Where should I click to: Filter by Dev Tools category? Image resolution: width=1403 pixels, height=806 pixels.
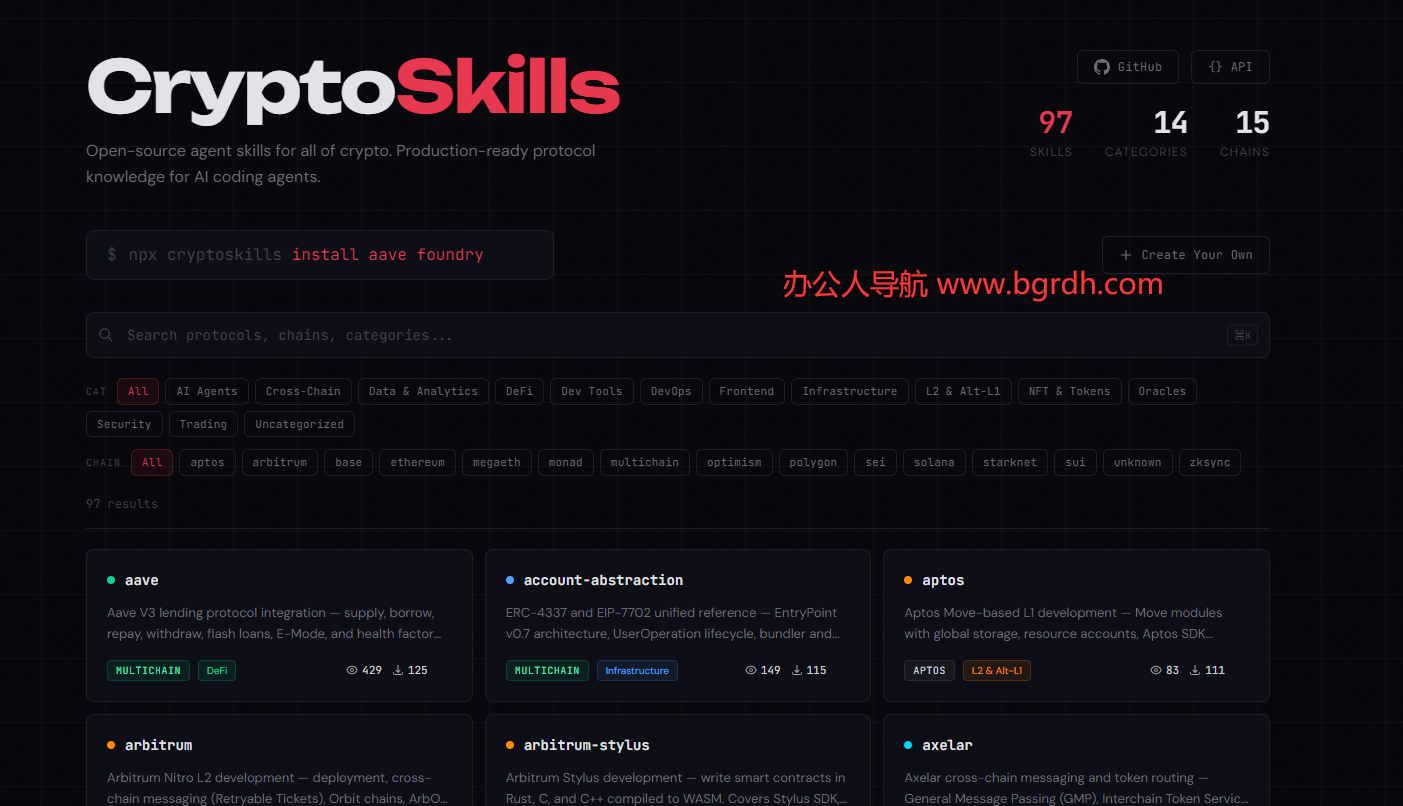[x=592, y=391]
